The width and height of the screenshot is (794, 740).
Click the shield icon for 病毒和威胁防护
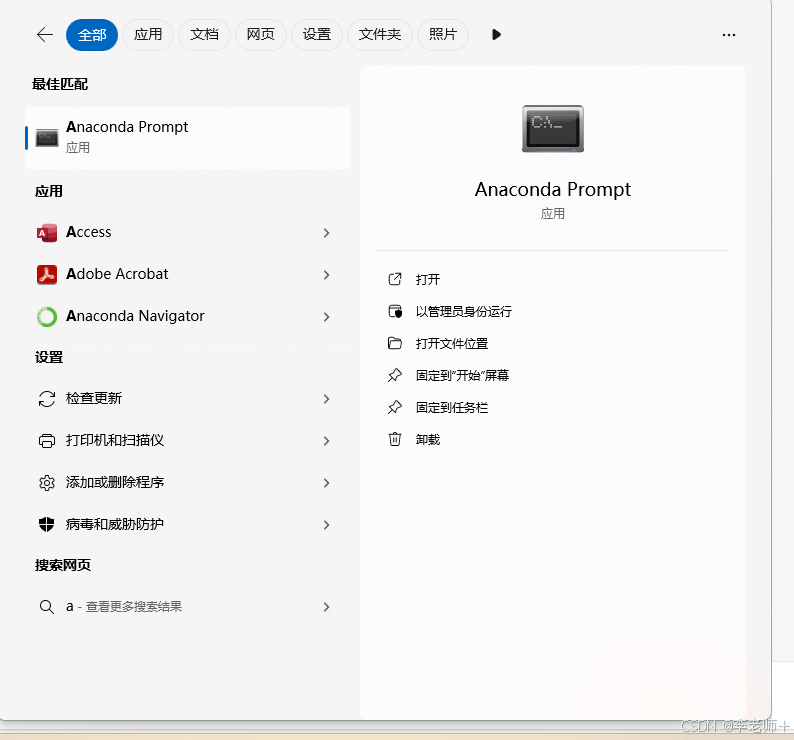(47, 524)
